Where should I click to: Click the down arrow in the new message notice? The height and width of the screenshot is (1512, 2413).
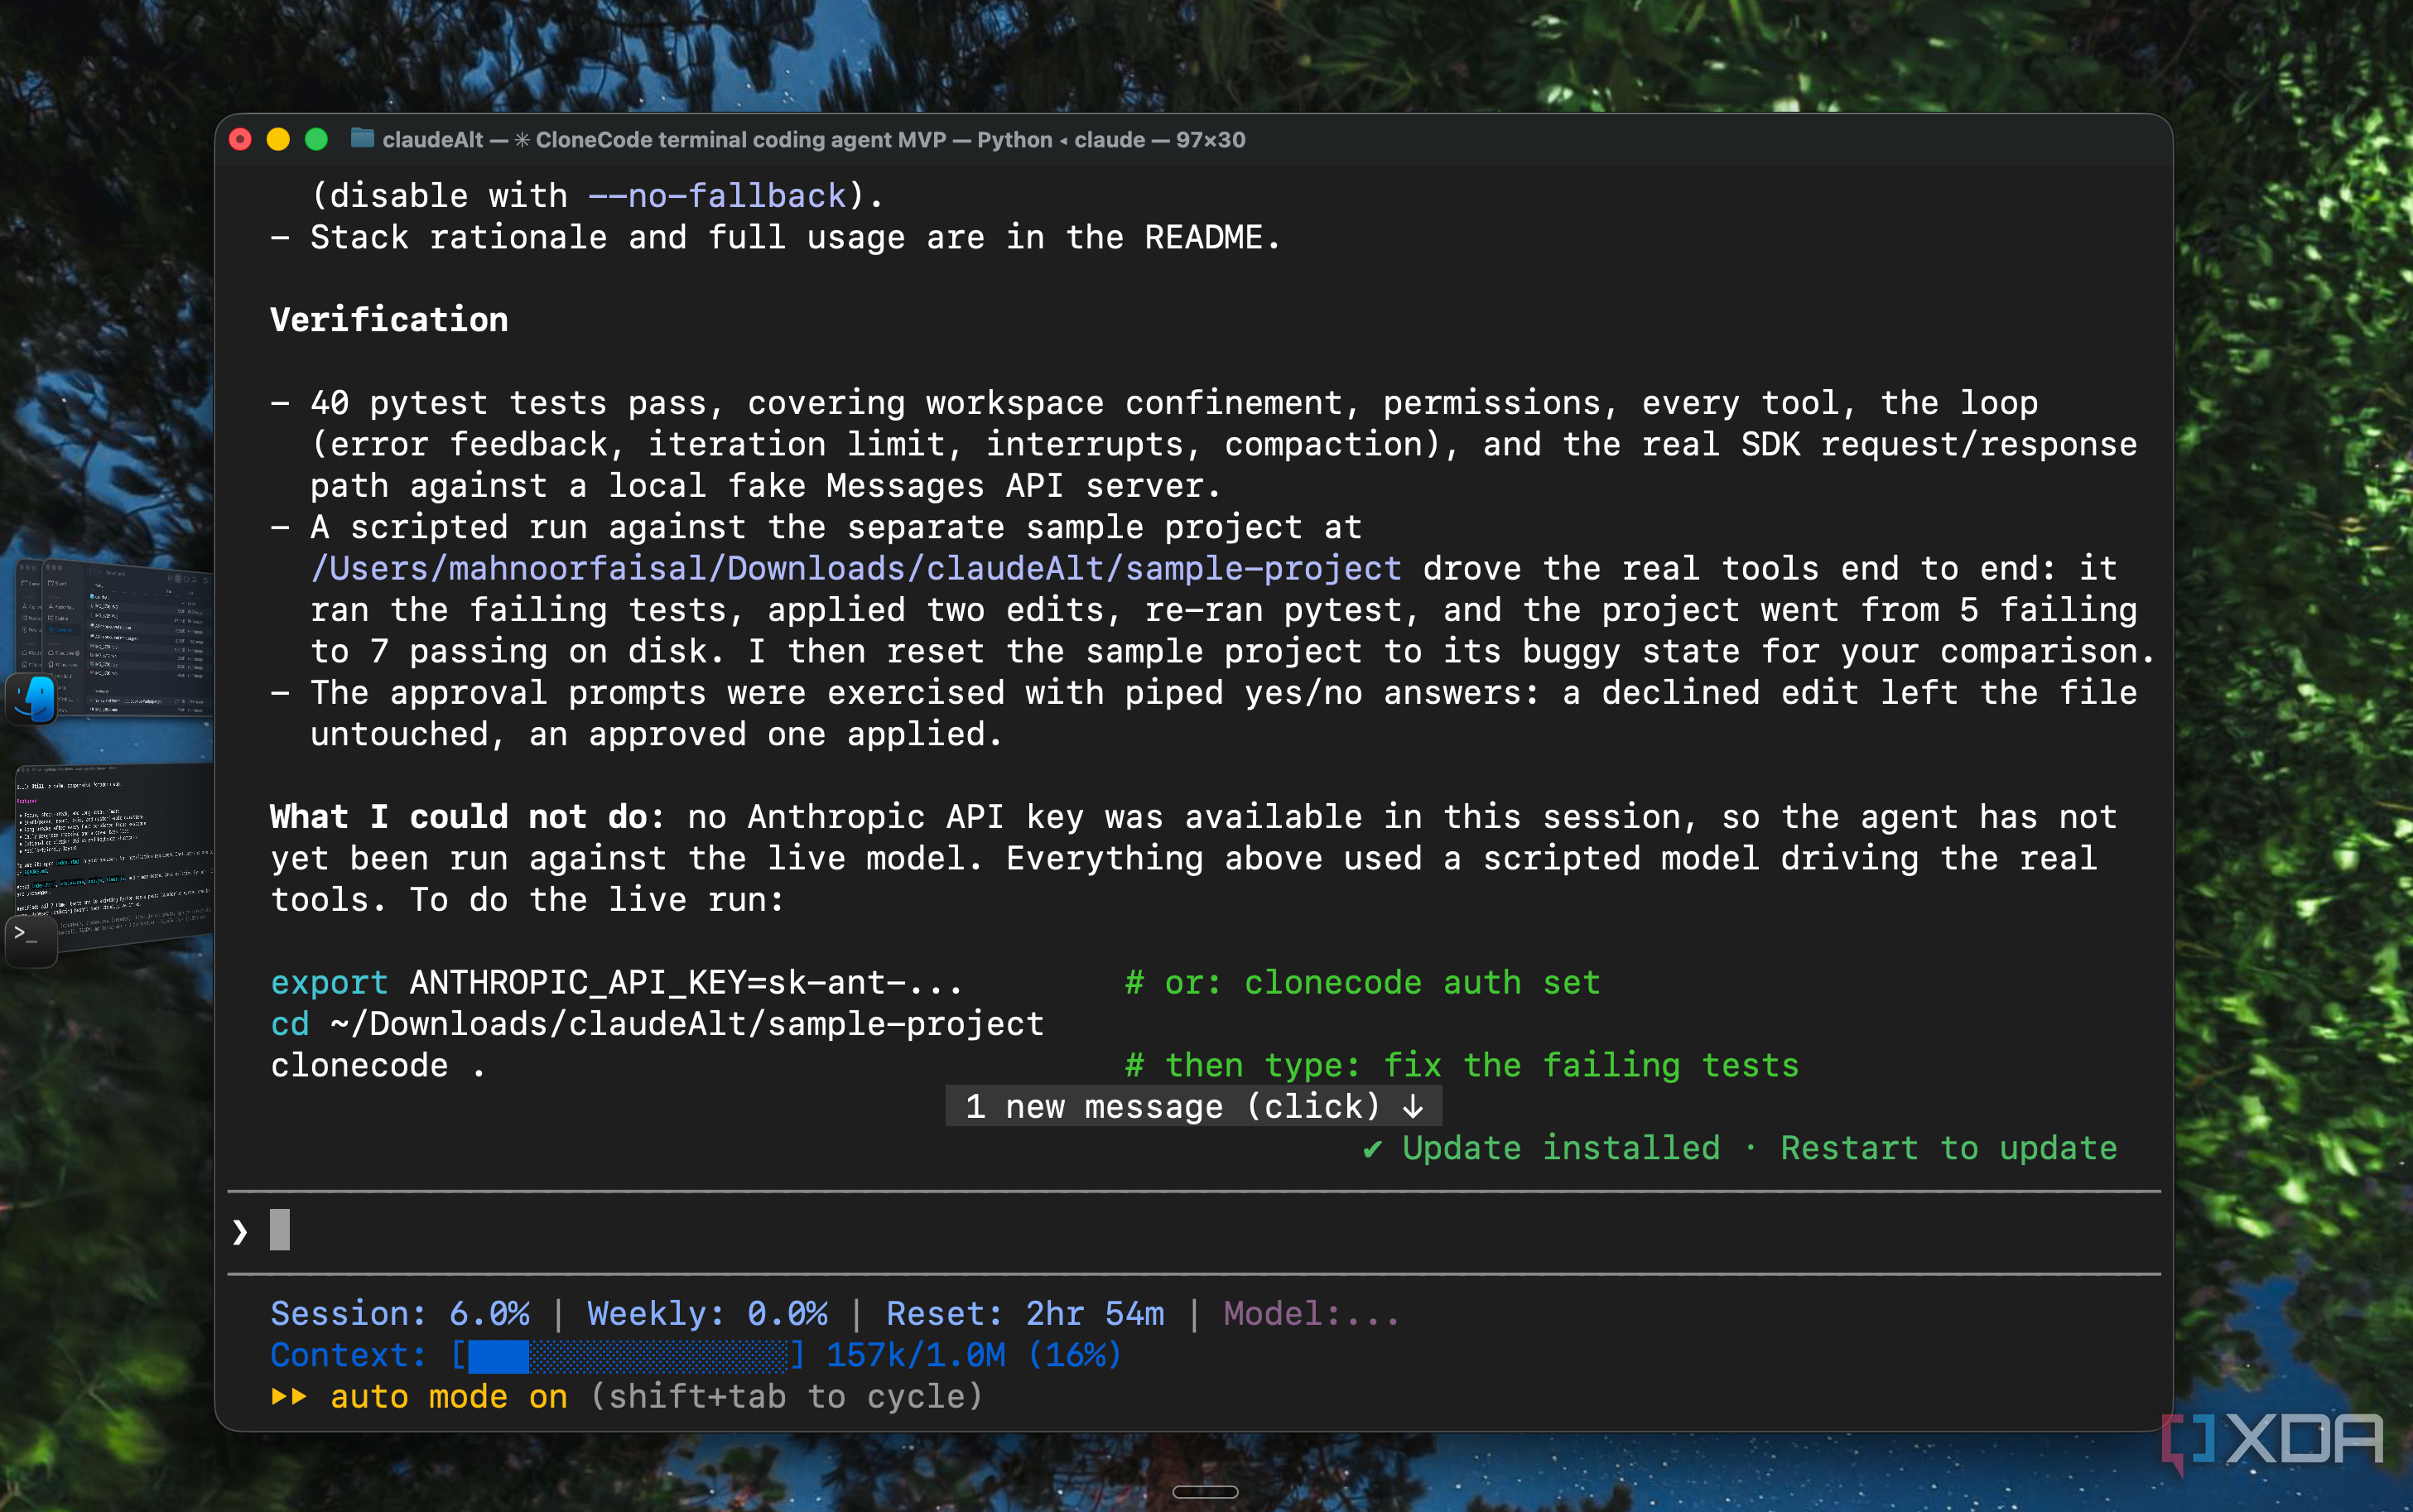1413,1106
